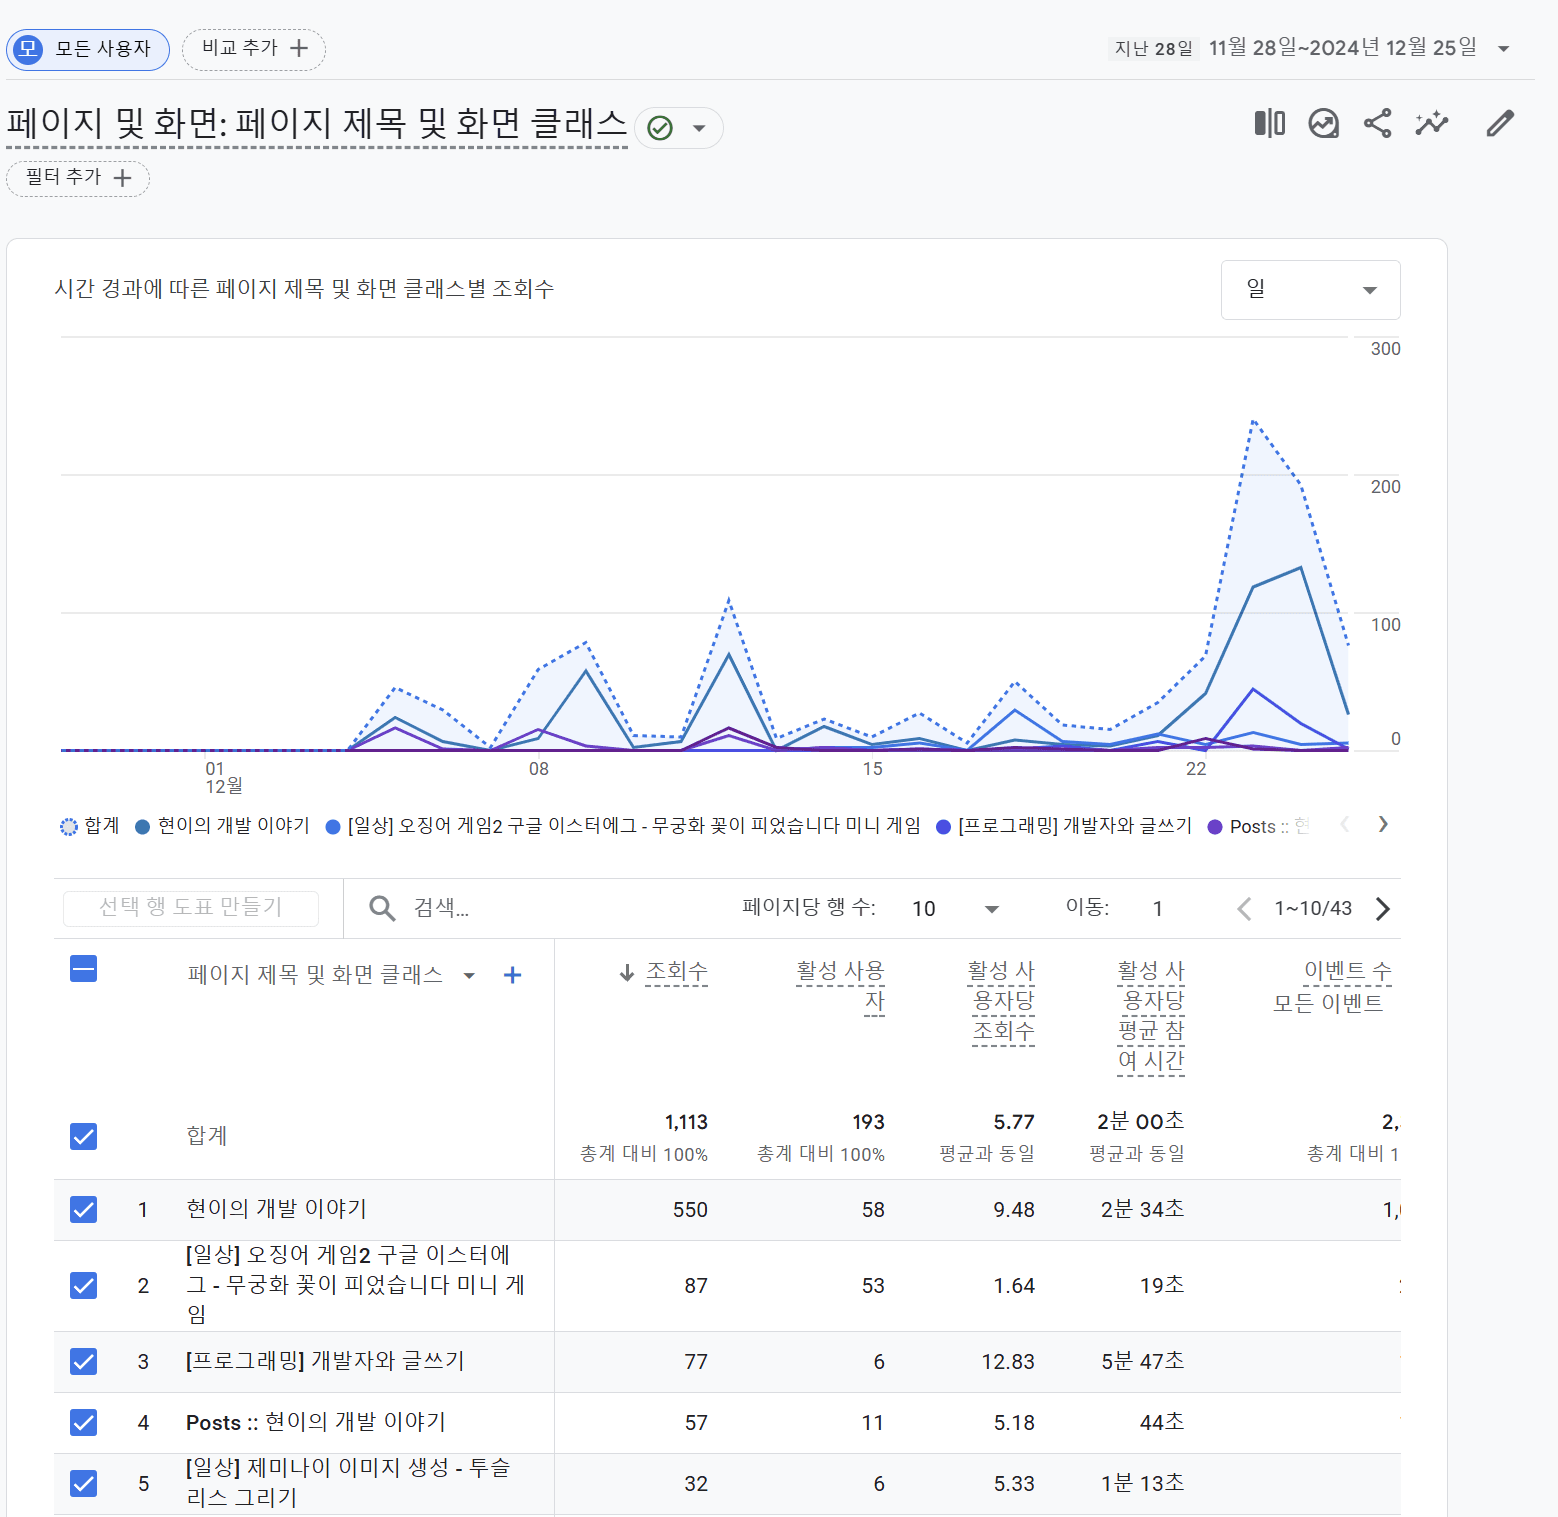1558x1517 pixels.
Task: Click the row title Posts :: 현이의 개발 이야기
Action: pyautogui.click(x=316, y=1422)
